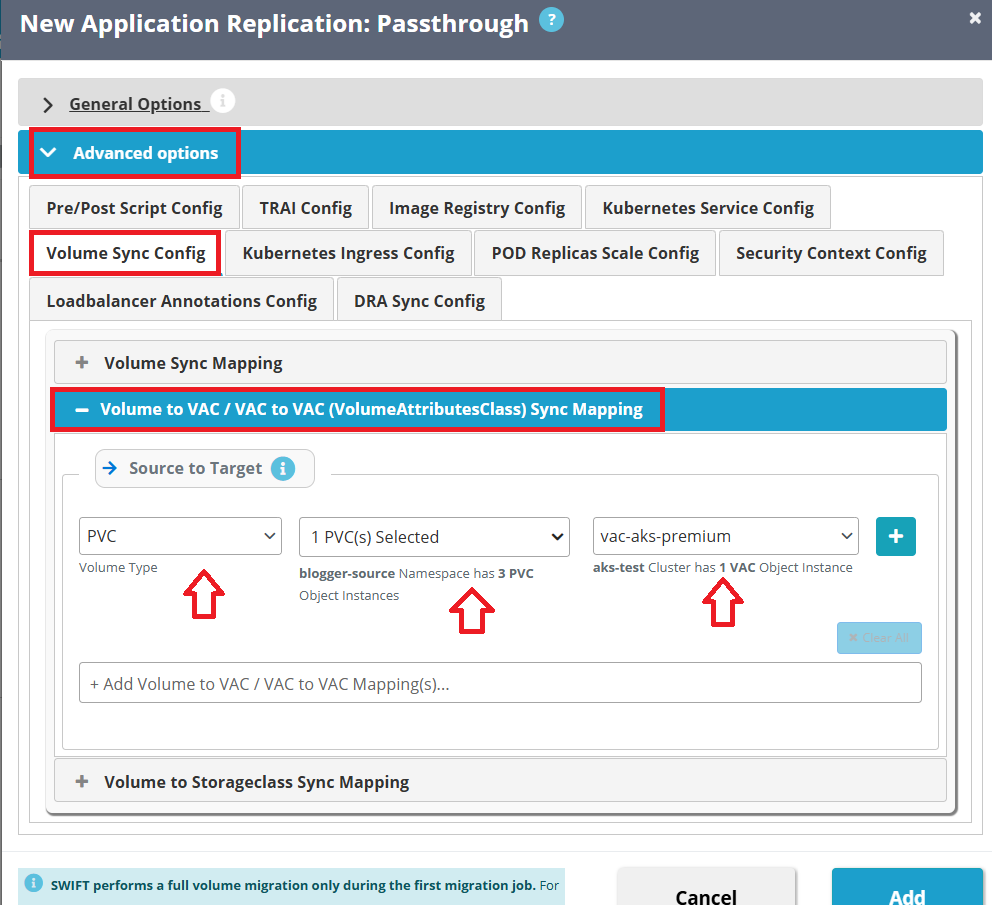Screen dimensions: 992x905
Task: Click the Source to Target info icon
Action: click(283, 469)
